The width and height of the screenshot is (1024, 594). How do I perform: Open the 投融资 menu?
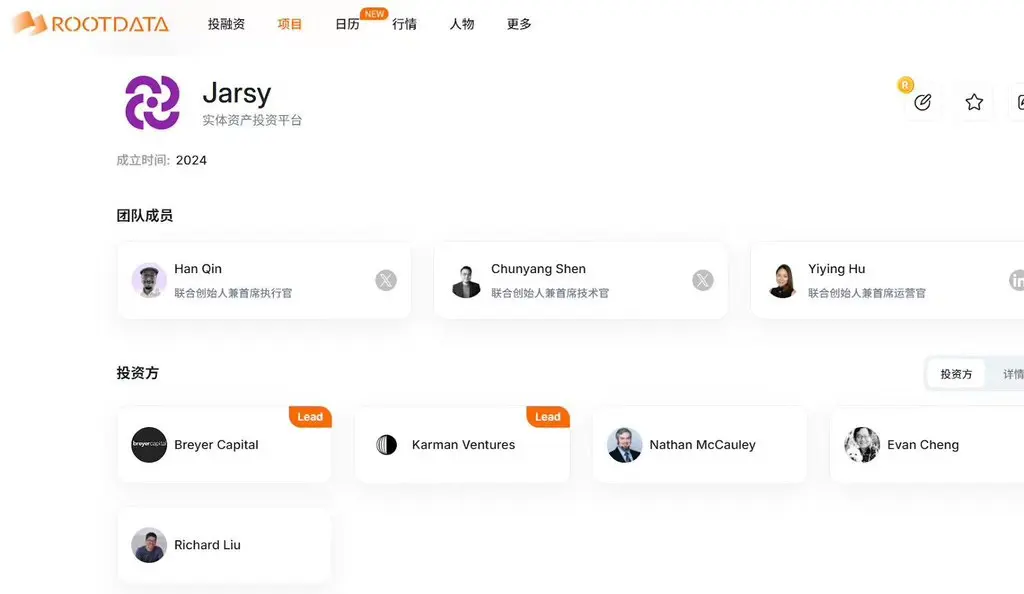coord(226,24)
